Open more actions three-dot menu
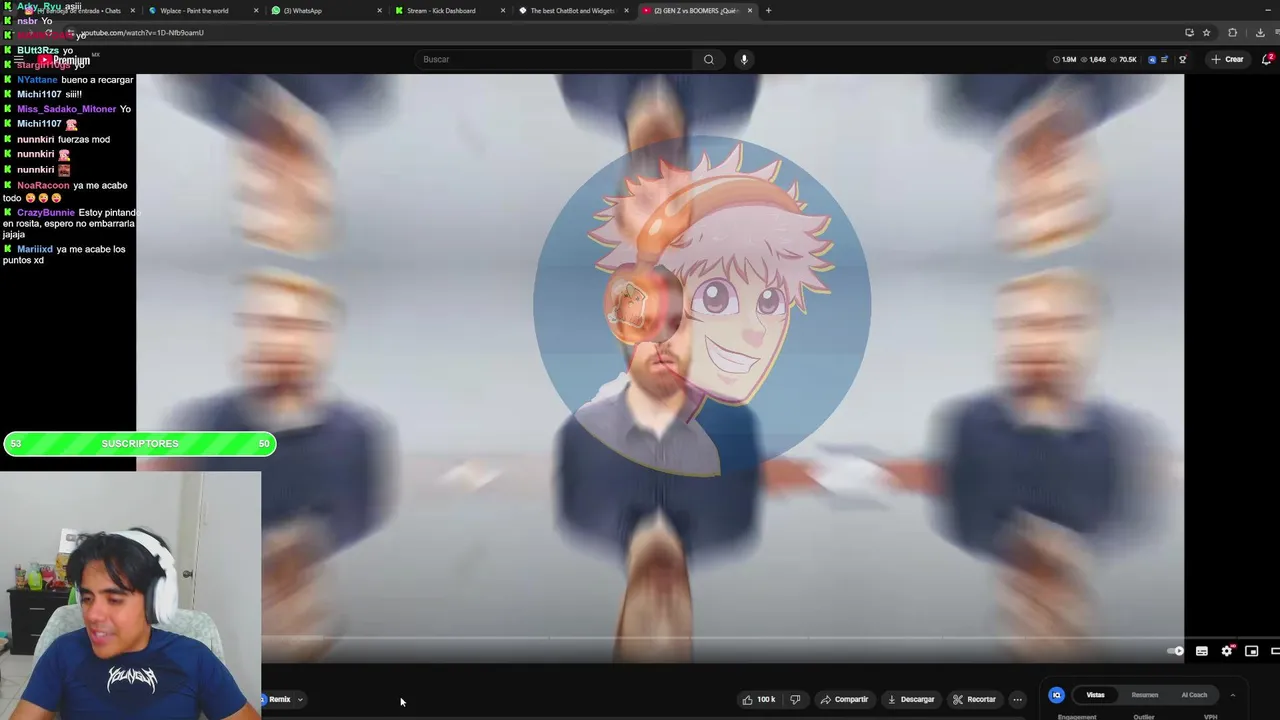This screenshot has width=1280, height=720. pos(1017,700)
